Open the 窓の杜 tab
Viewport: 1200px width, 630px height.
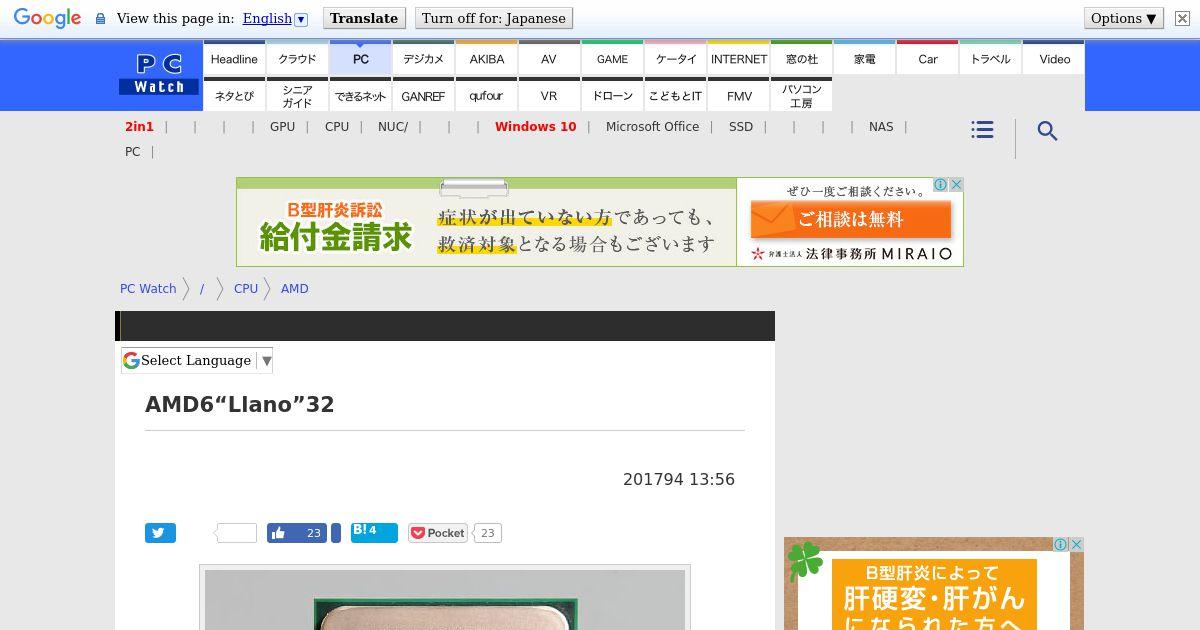(x=802, y=59)
